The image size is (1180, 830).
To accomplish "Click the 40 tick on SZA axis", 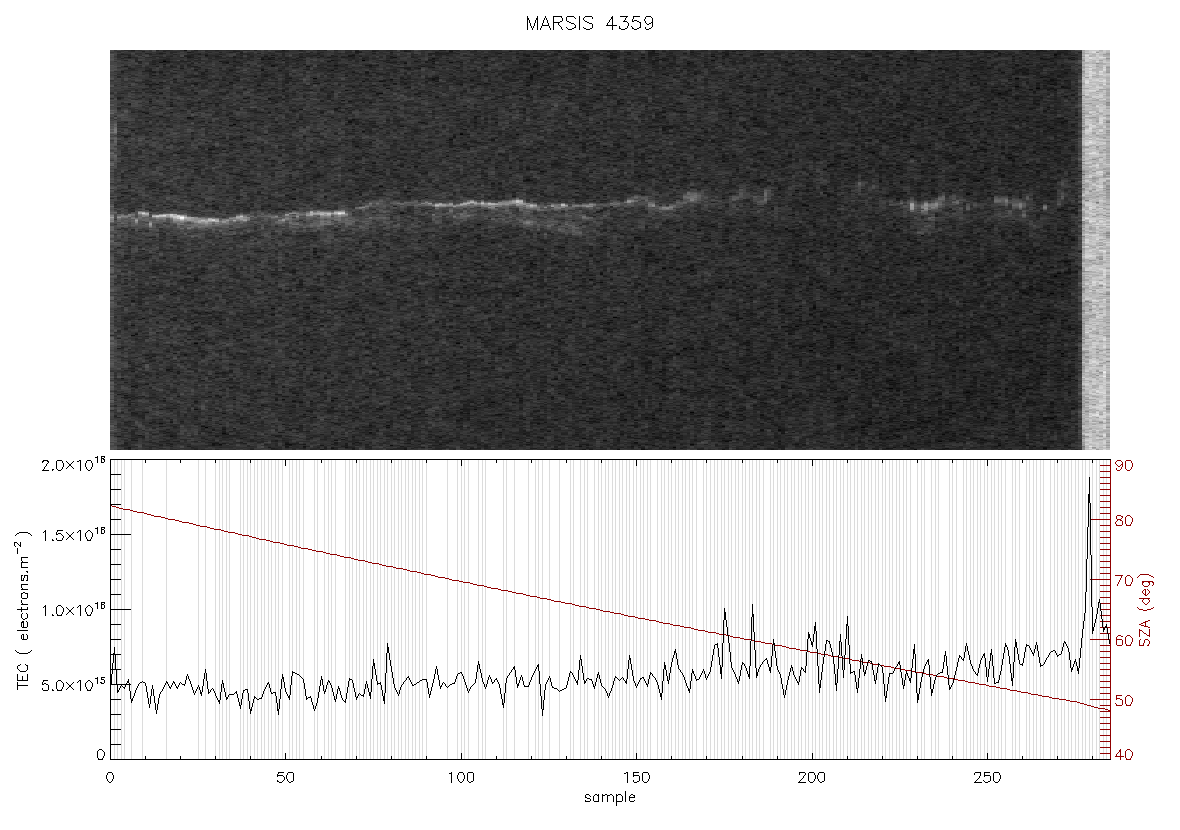I will point(1124,755).
